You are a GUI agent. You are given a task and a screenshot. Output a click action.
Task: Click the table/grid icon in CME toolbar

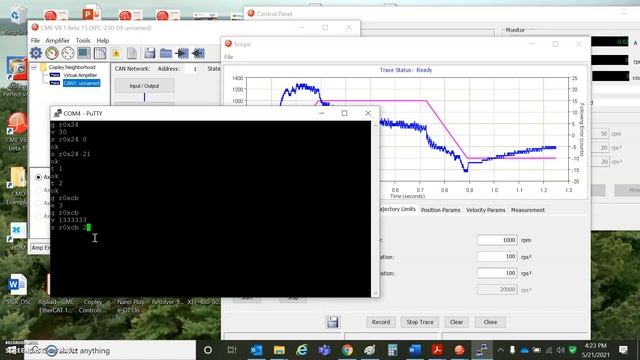pos(100,53)
